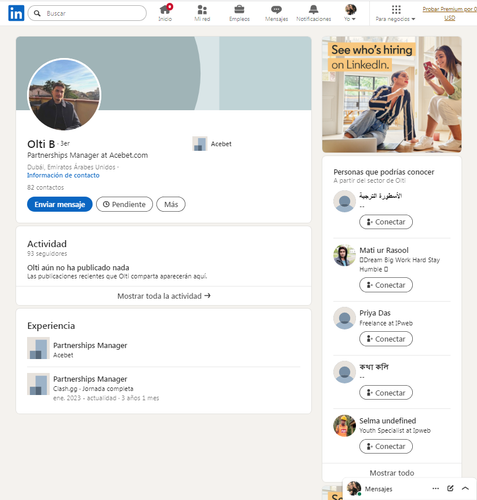477x500 pixels.
Task: Focus the Buscar search field
Action: [x=87, y=13]
